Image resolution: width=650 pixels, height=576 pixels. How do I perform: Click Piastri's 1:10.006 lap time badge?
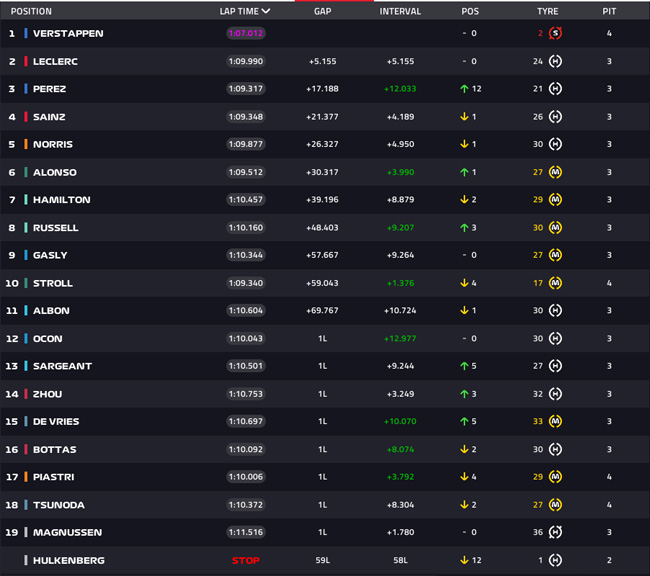point(246,477)
